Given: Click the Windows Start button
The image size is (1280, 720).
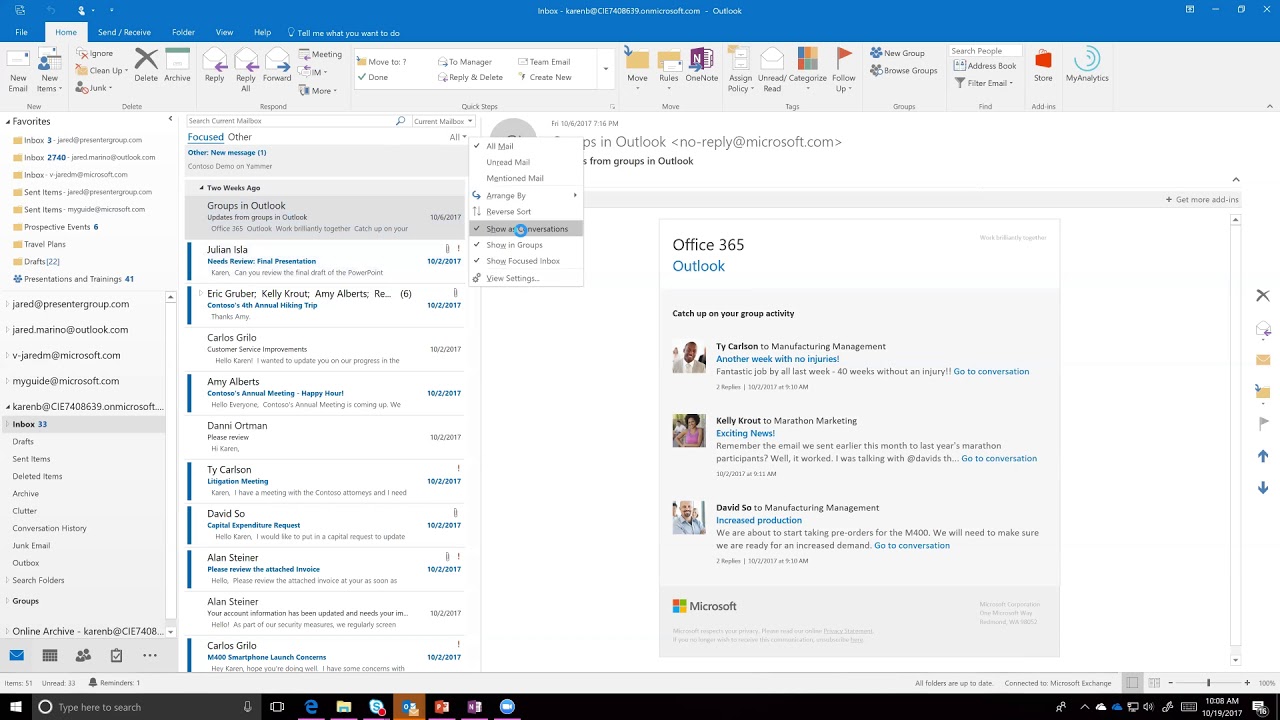Looking at the screenshot, I should point(15,707).
